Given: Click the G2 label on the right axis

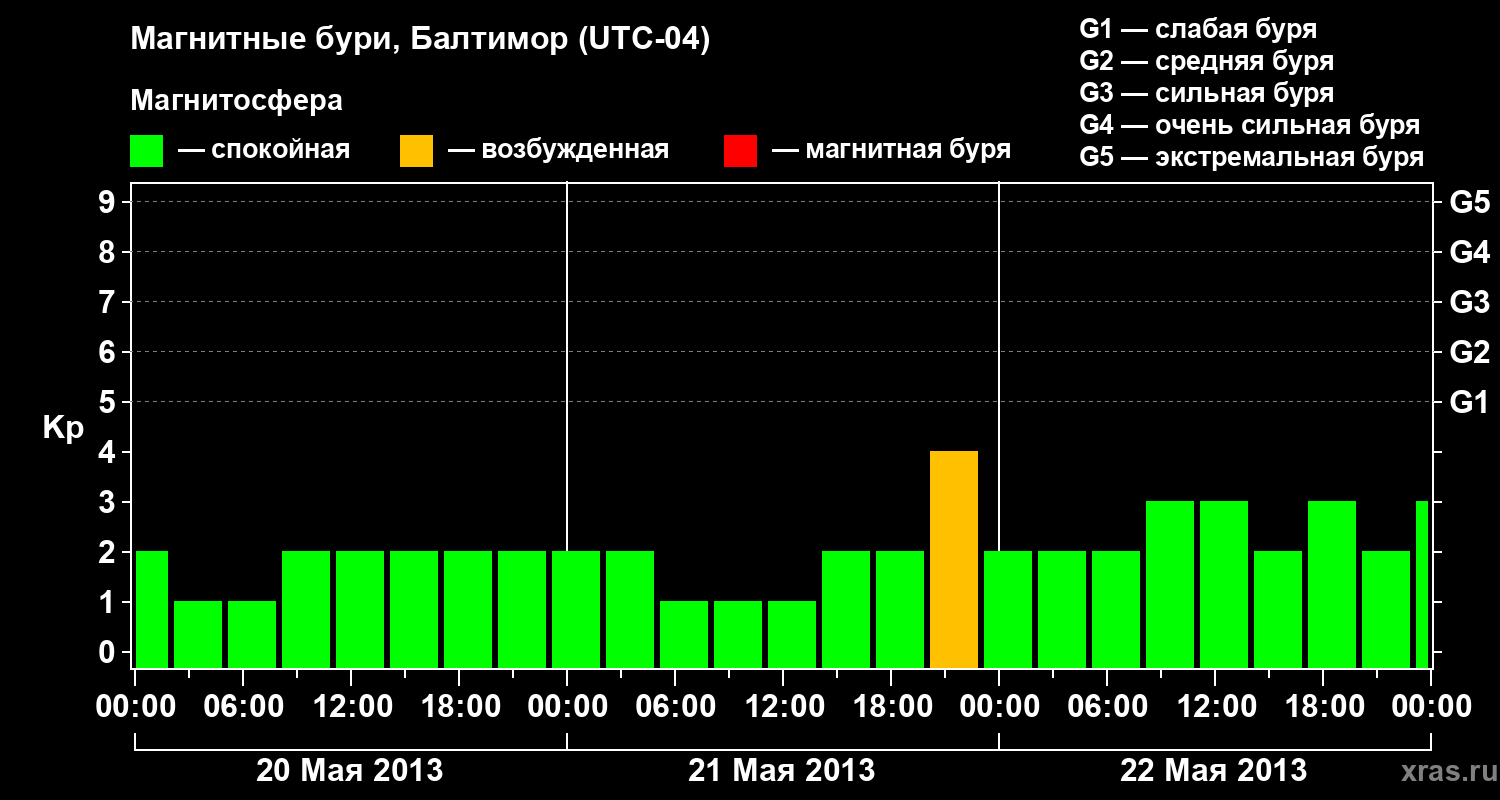Looking at the screenshot, I should (x=1469, y=352).
